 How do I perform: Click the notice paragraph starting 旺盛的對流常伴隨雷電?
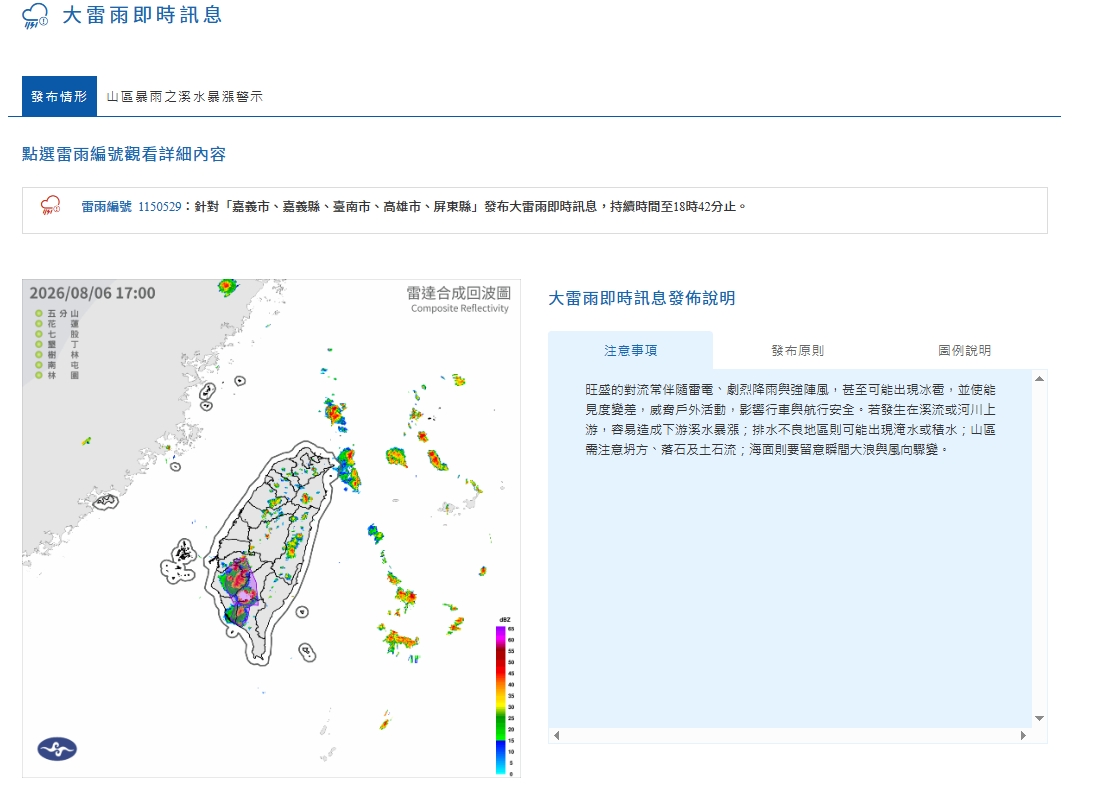tap(790, 419)
